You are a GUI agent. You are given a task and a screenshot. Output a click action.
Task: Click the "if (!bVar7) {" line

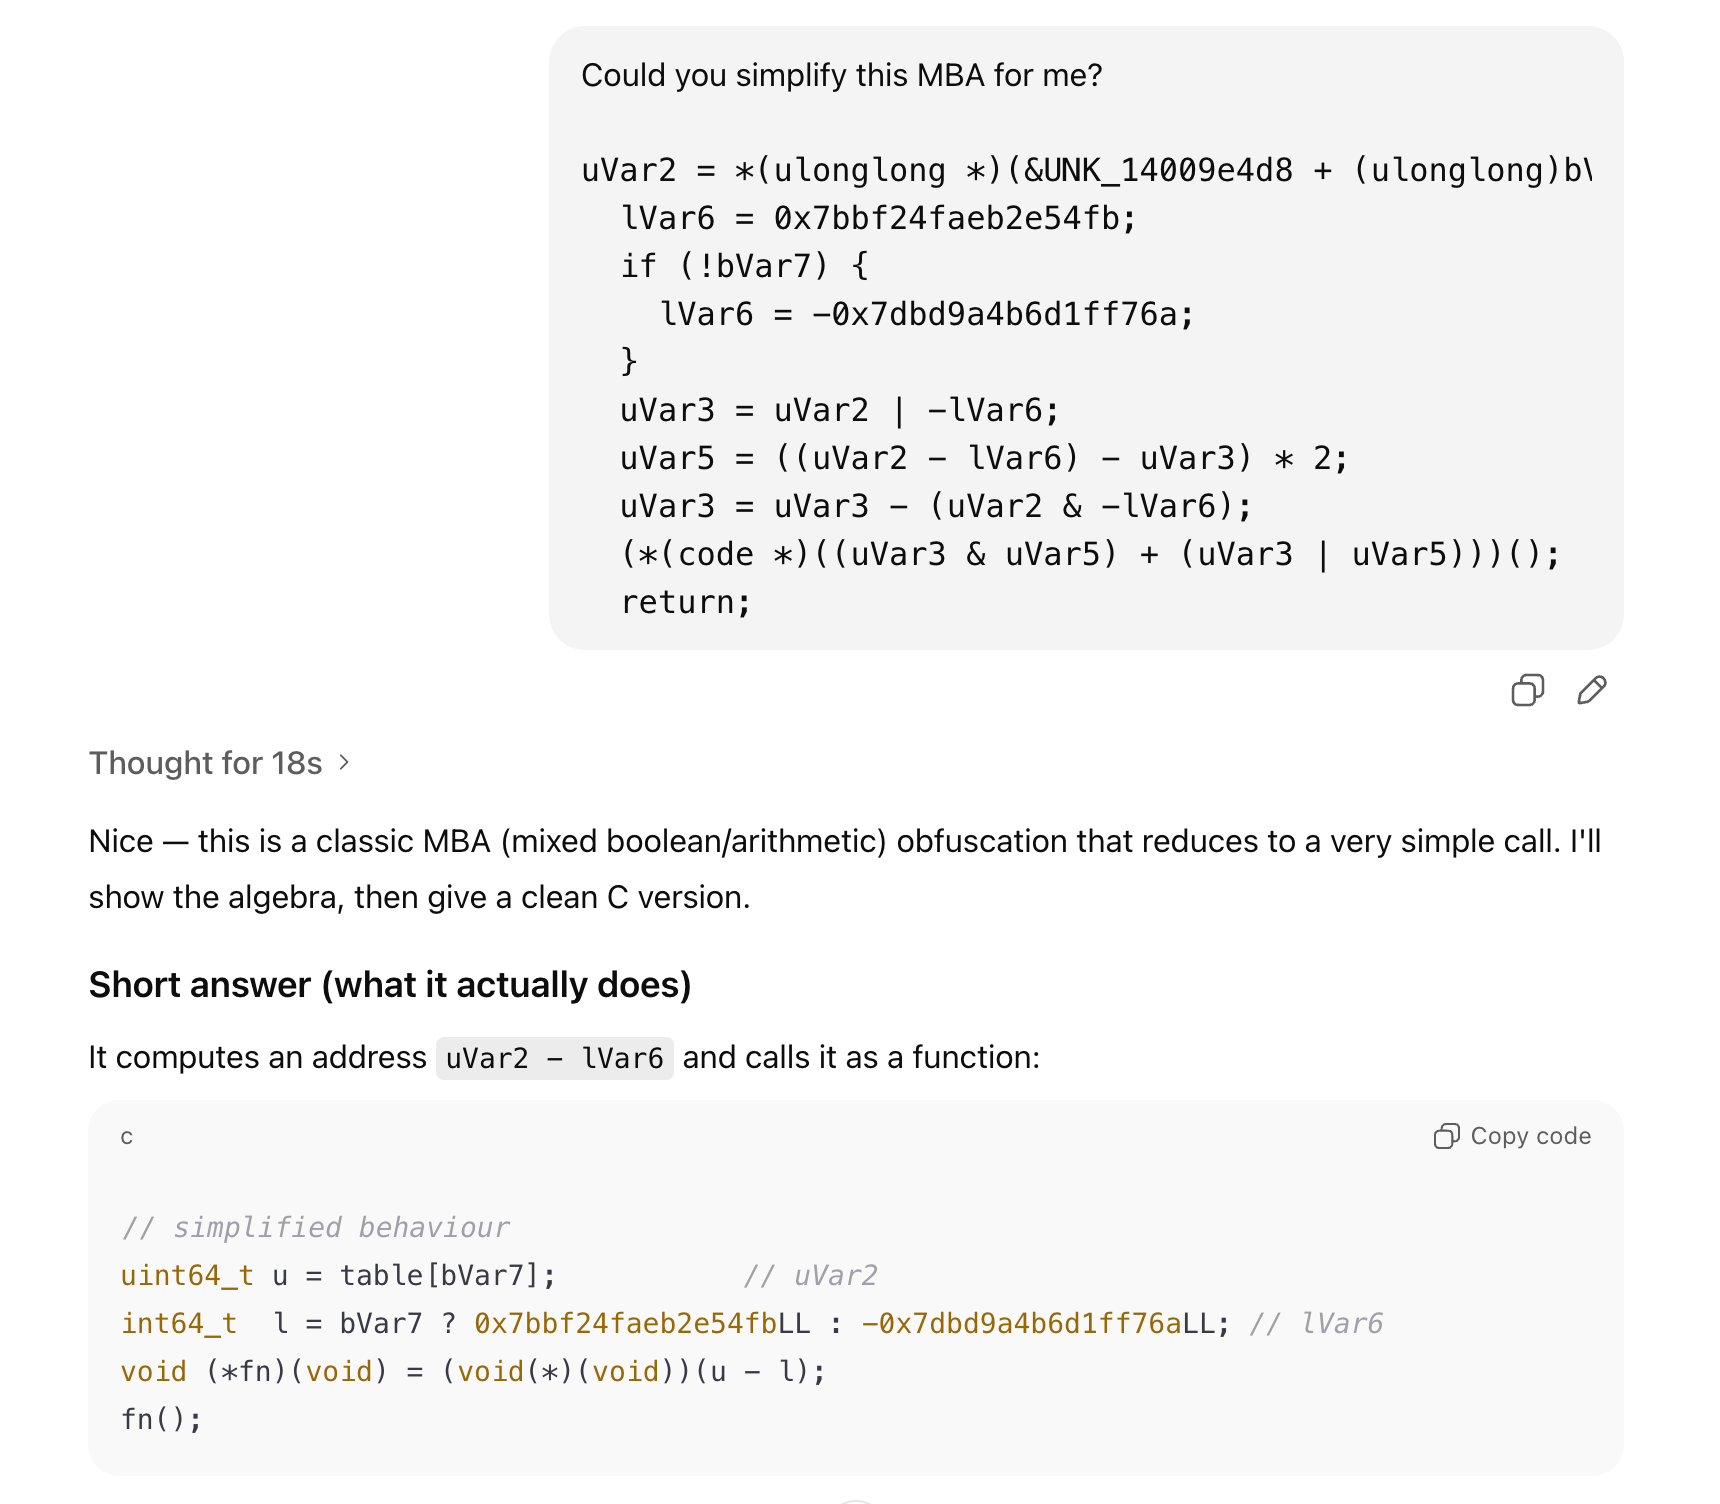coord(744,266)
